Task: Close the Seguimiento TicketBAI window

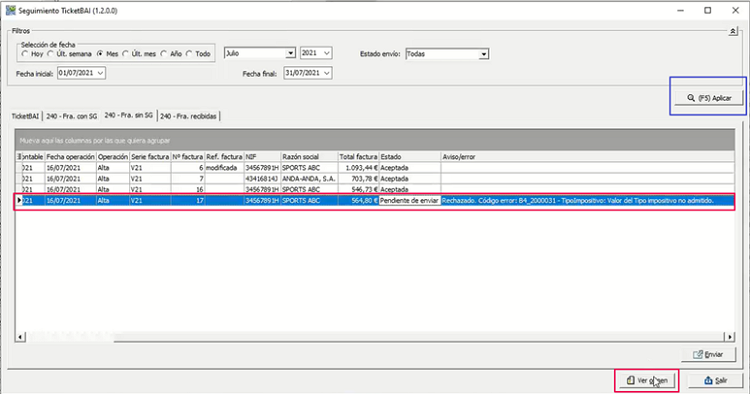Action: (x=735, y=11)
